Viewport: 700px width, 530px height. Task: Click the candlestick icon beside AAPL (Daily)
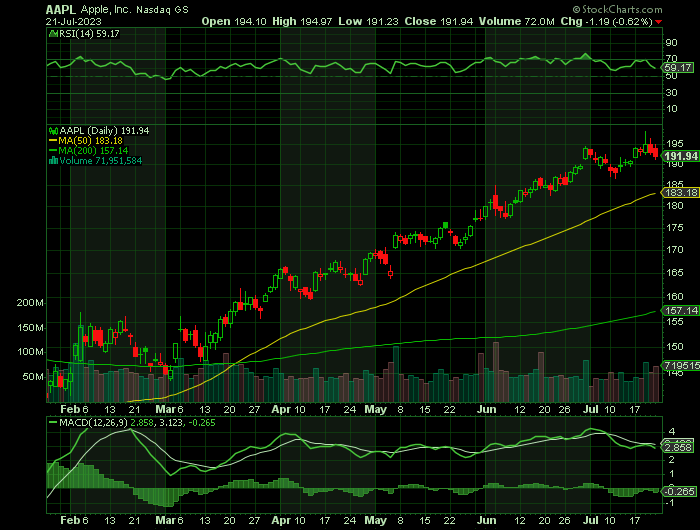(53, 131)
